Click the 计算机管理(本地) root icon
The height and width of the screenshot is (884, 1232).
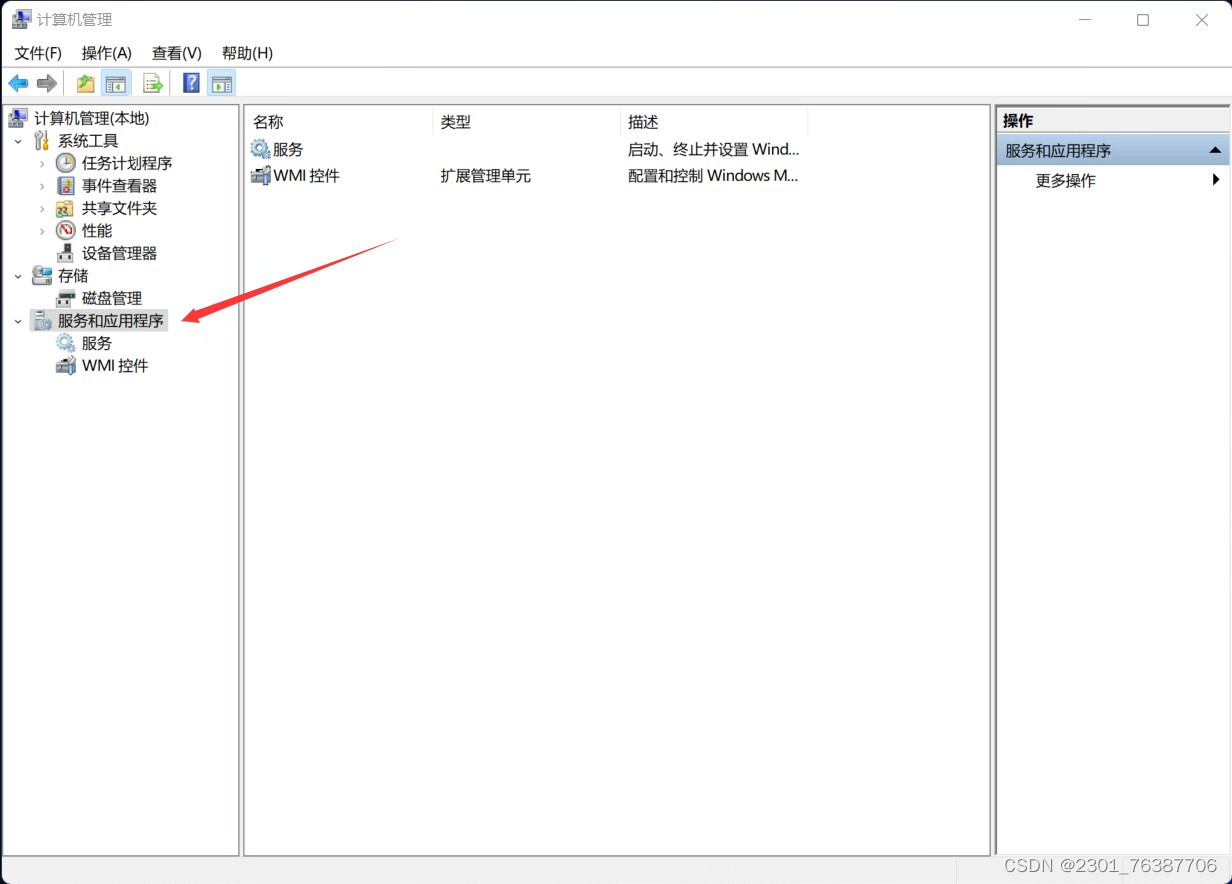tap(18, 118)
